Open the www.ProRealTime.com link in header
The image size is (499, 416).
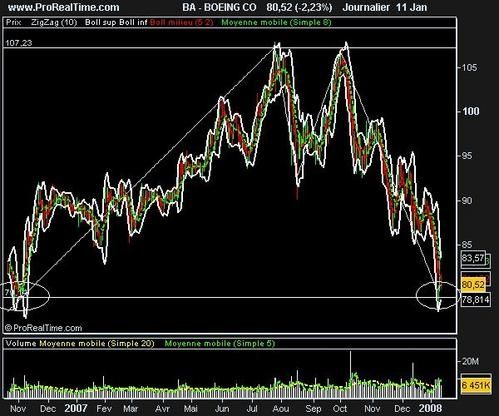point(63,7)
